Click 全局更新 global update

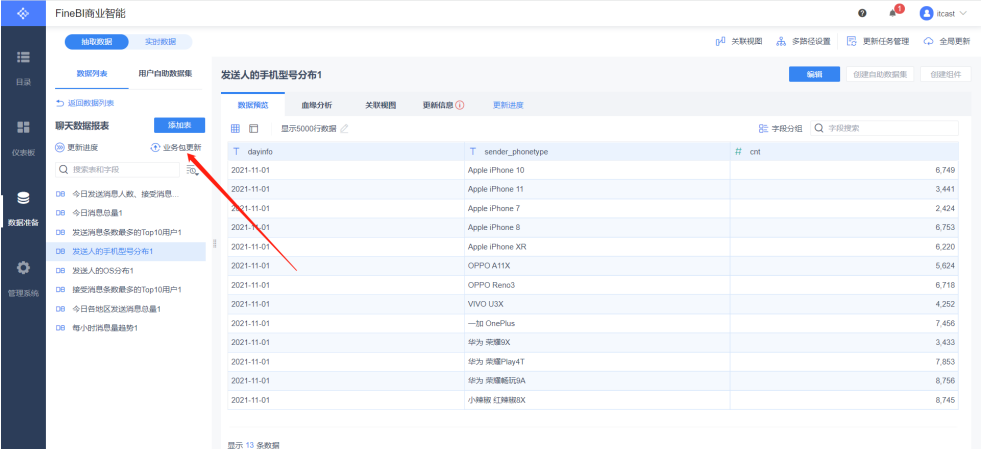tap(947, 41)
